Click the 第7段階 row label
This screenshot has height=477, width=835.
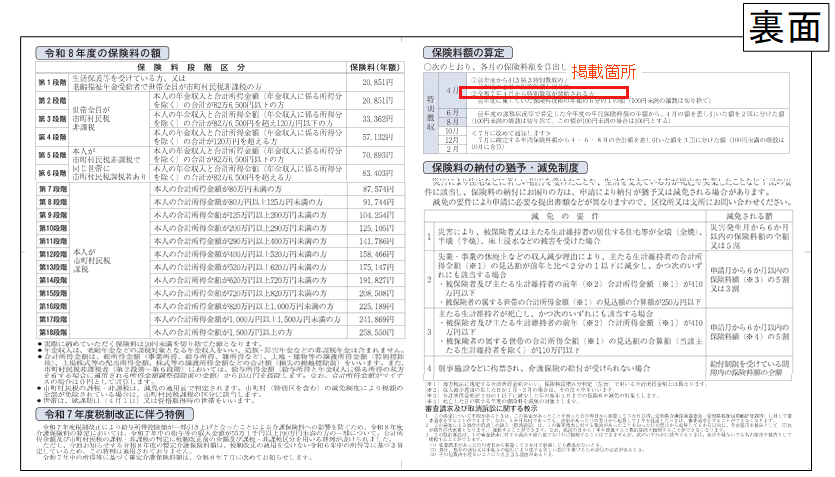point(52,189)
